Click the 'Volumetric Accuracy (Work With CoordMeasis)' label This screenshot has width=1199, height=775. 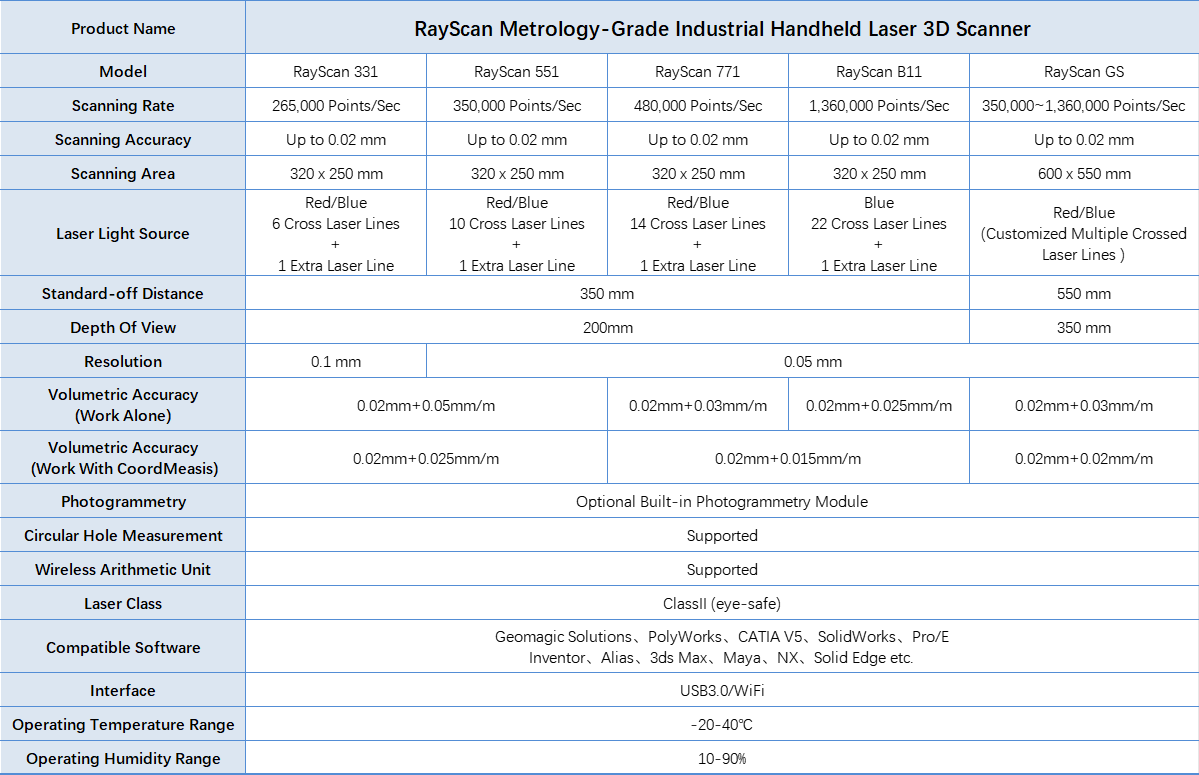[x=124, y=458]
